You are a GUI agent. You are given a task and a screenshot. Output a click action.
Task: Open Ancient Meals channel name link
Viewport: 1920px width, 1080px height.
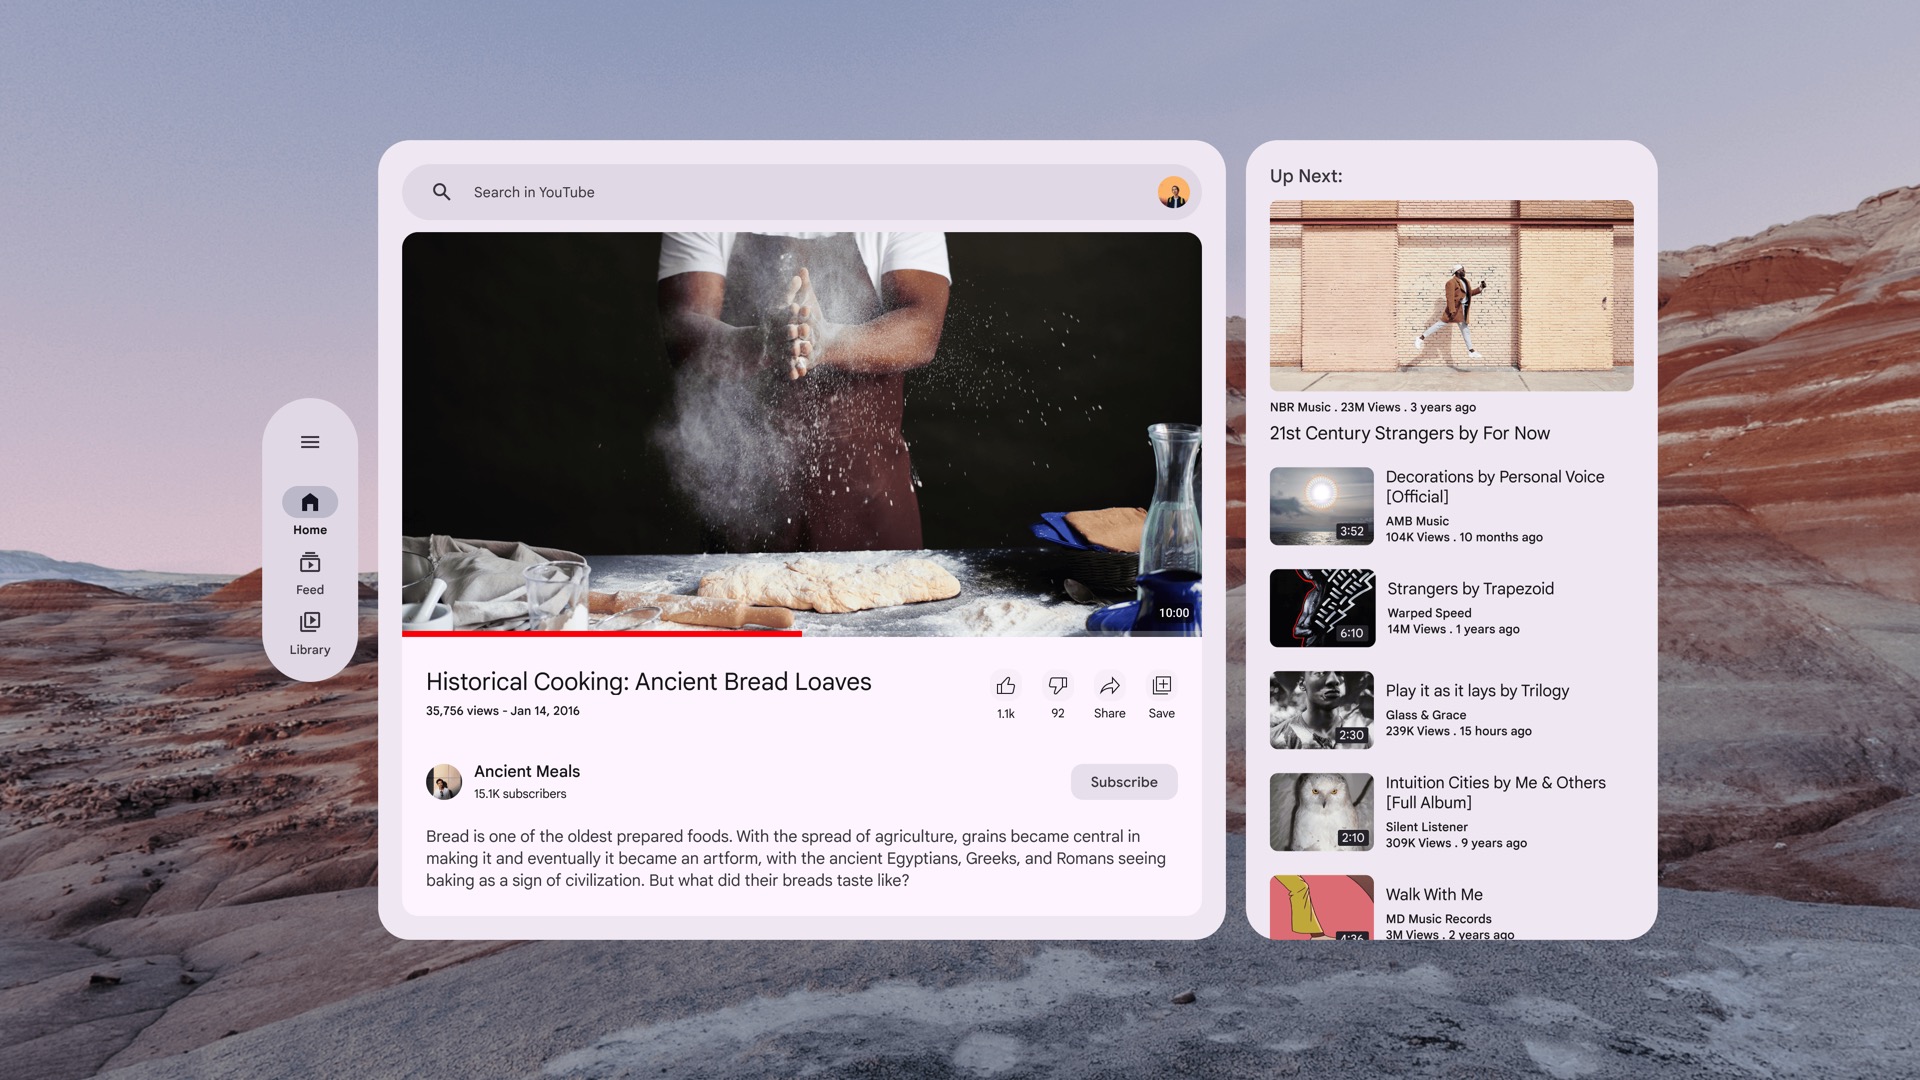click(527, 771)
